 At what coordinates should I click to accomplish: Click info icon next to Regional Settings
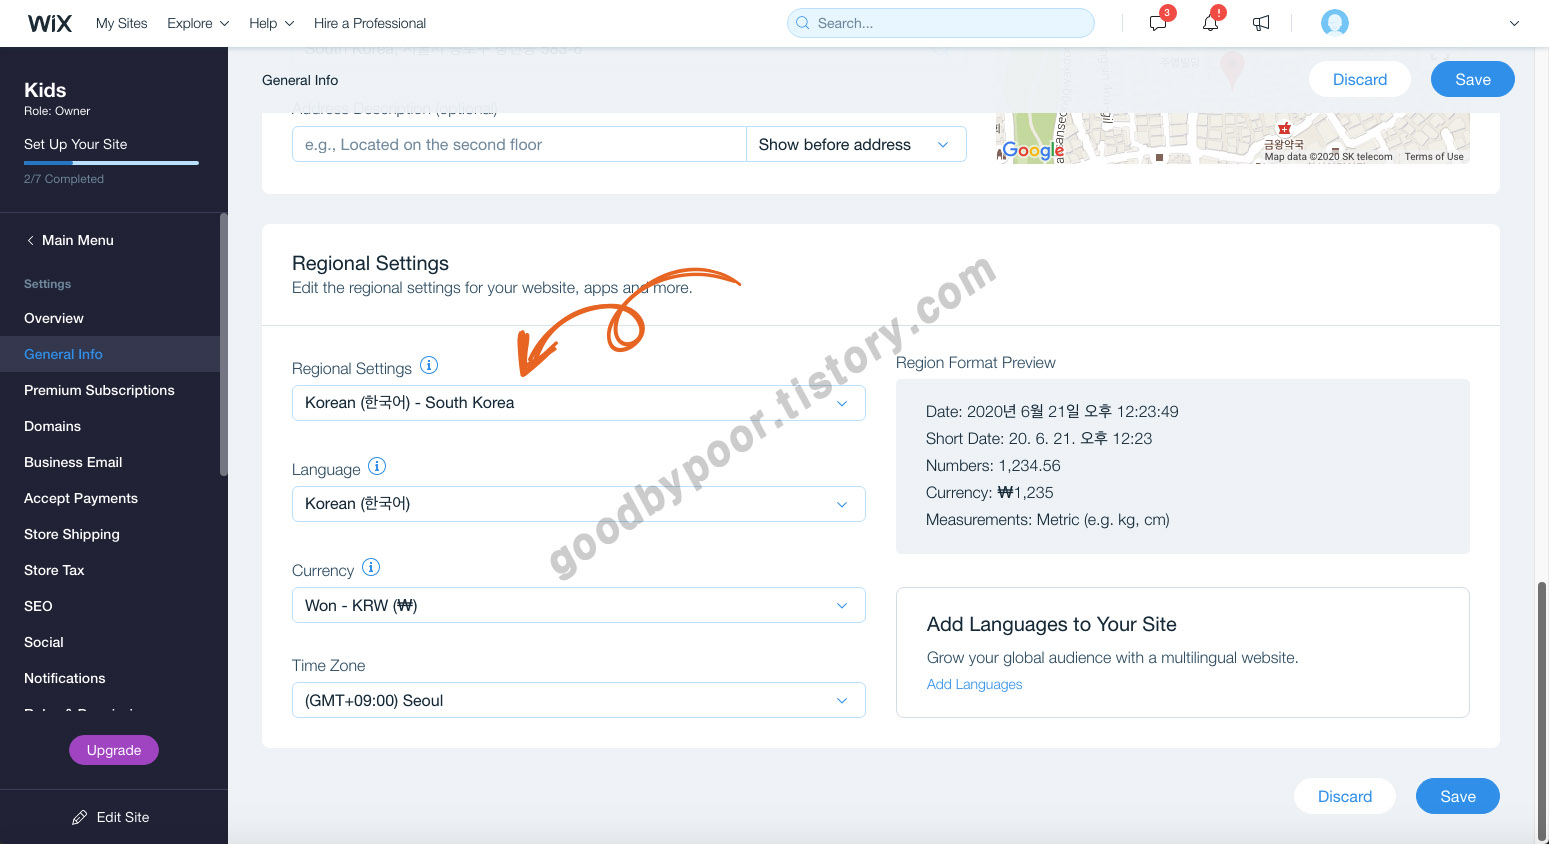(429, 365)
